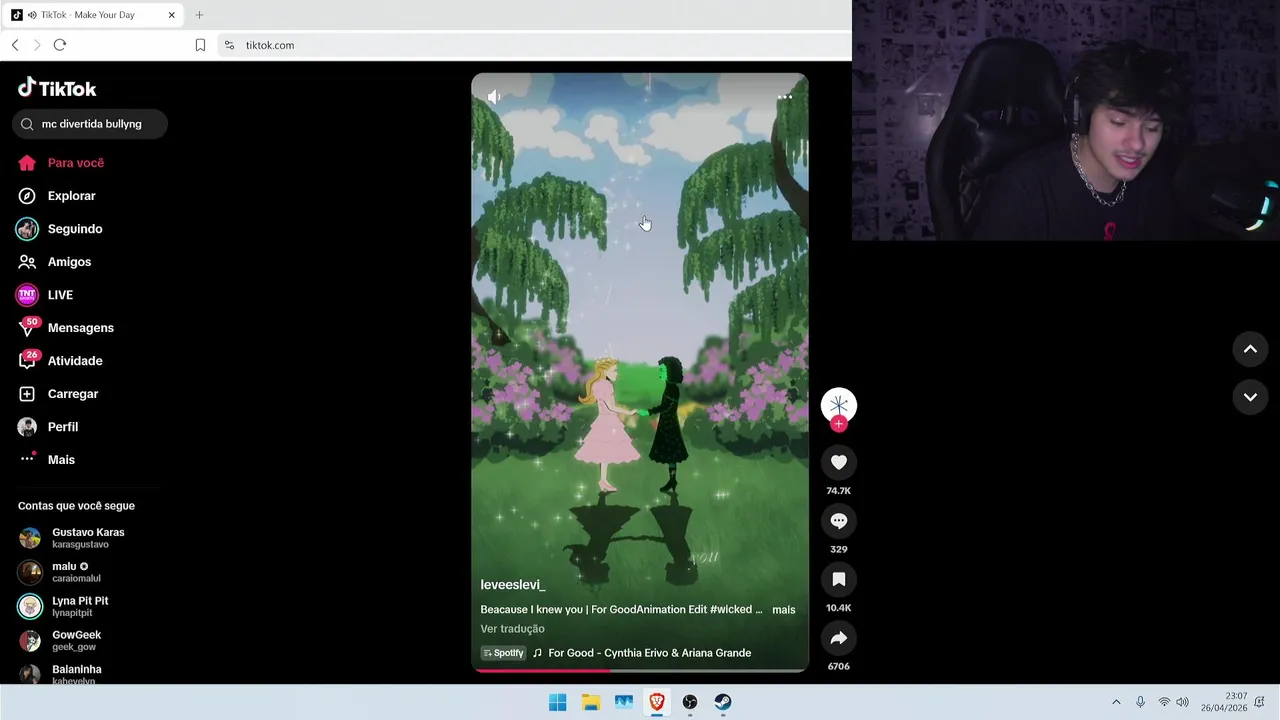The width and height of the screenshot is (1280, 720).
Task: Click the activity icon with badge 26
Action: pyautogui.click(x=28, y=360)
